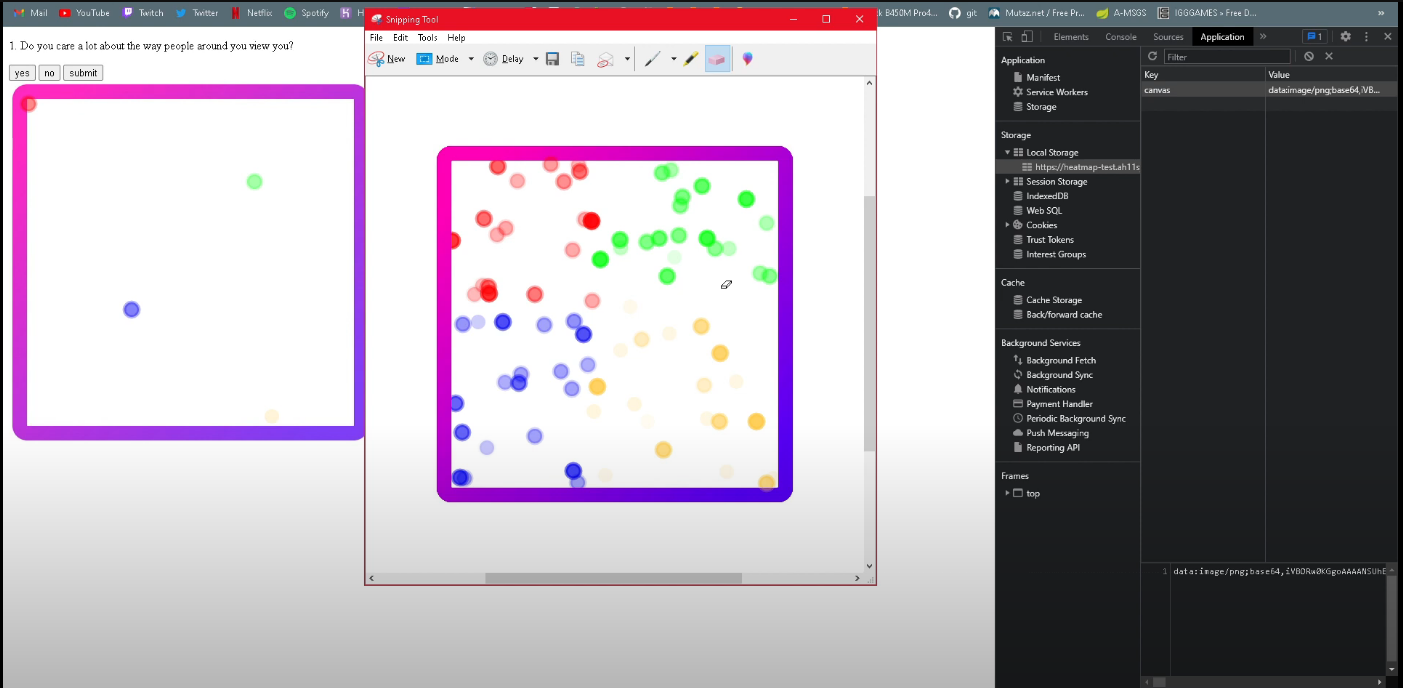Screen dimensions: 1403x688
Task: Select the Pen tool in Snipping Tool
Action: (652, 59)
